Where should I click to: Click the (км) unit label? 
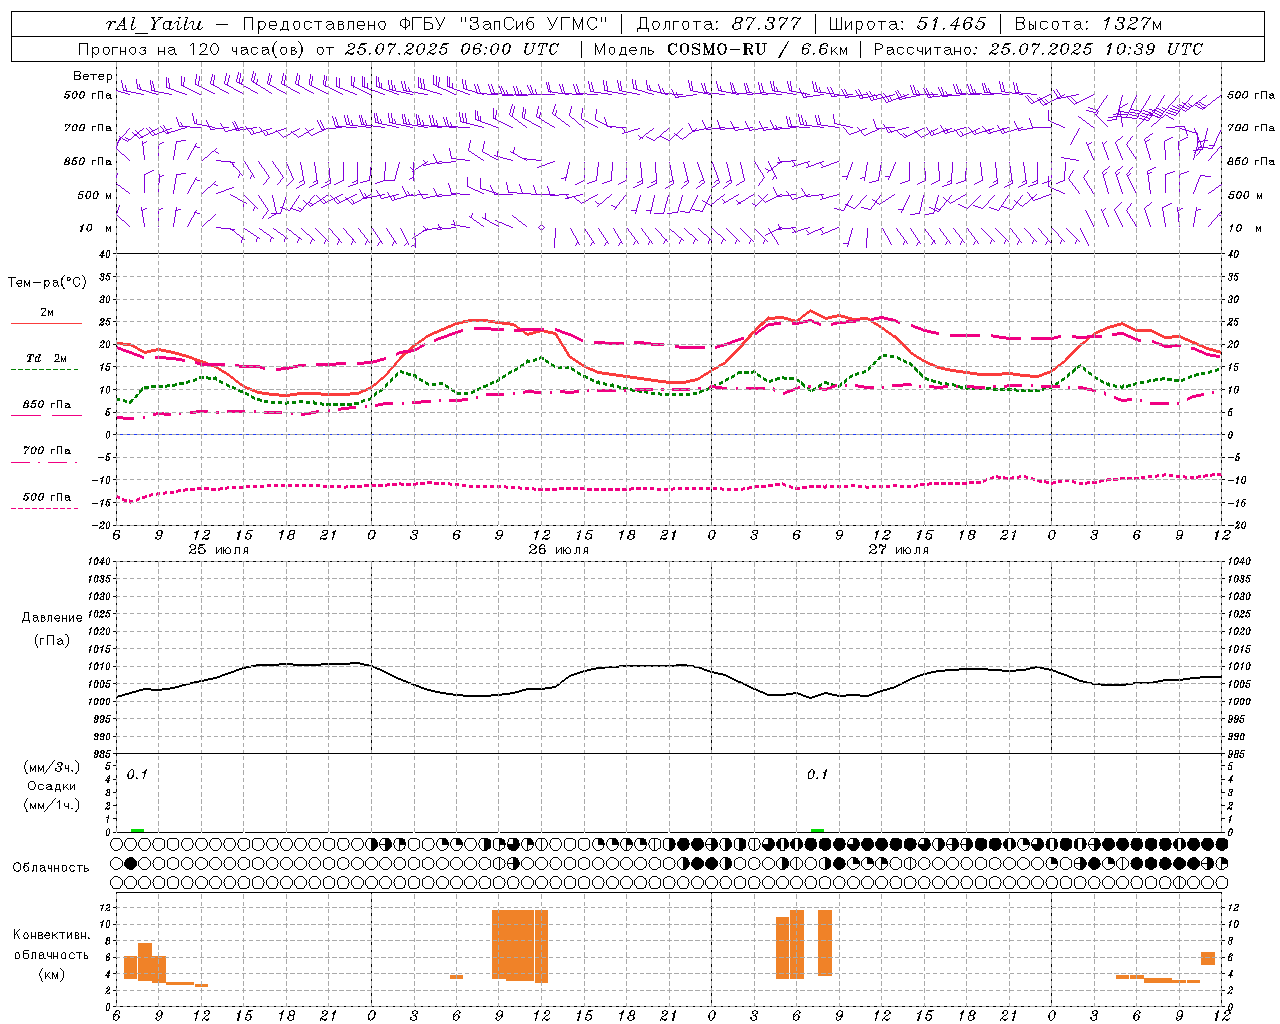[x=52, y=975]
